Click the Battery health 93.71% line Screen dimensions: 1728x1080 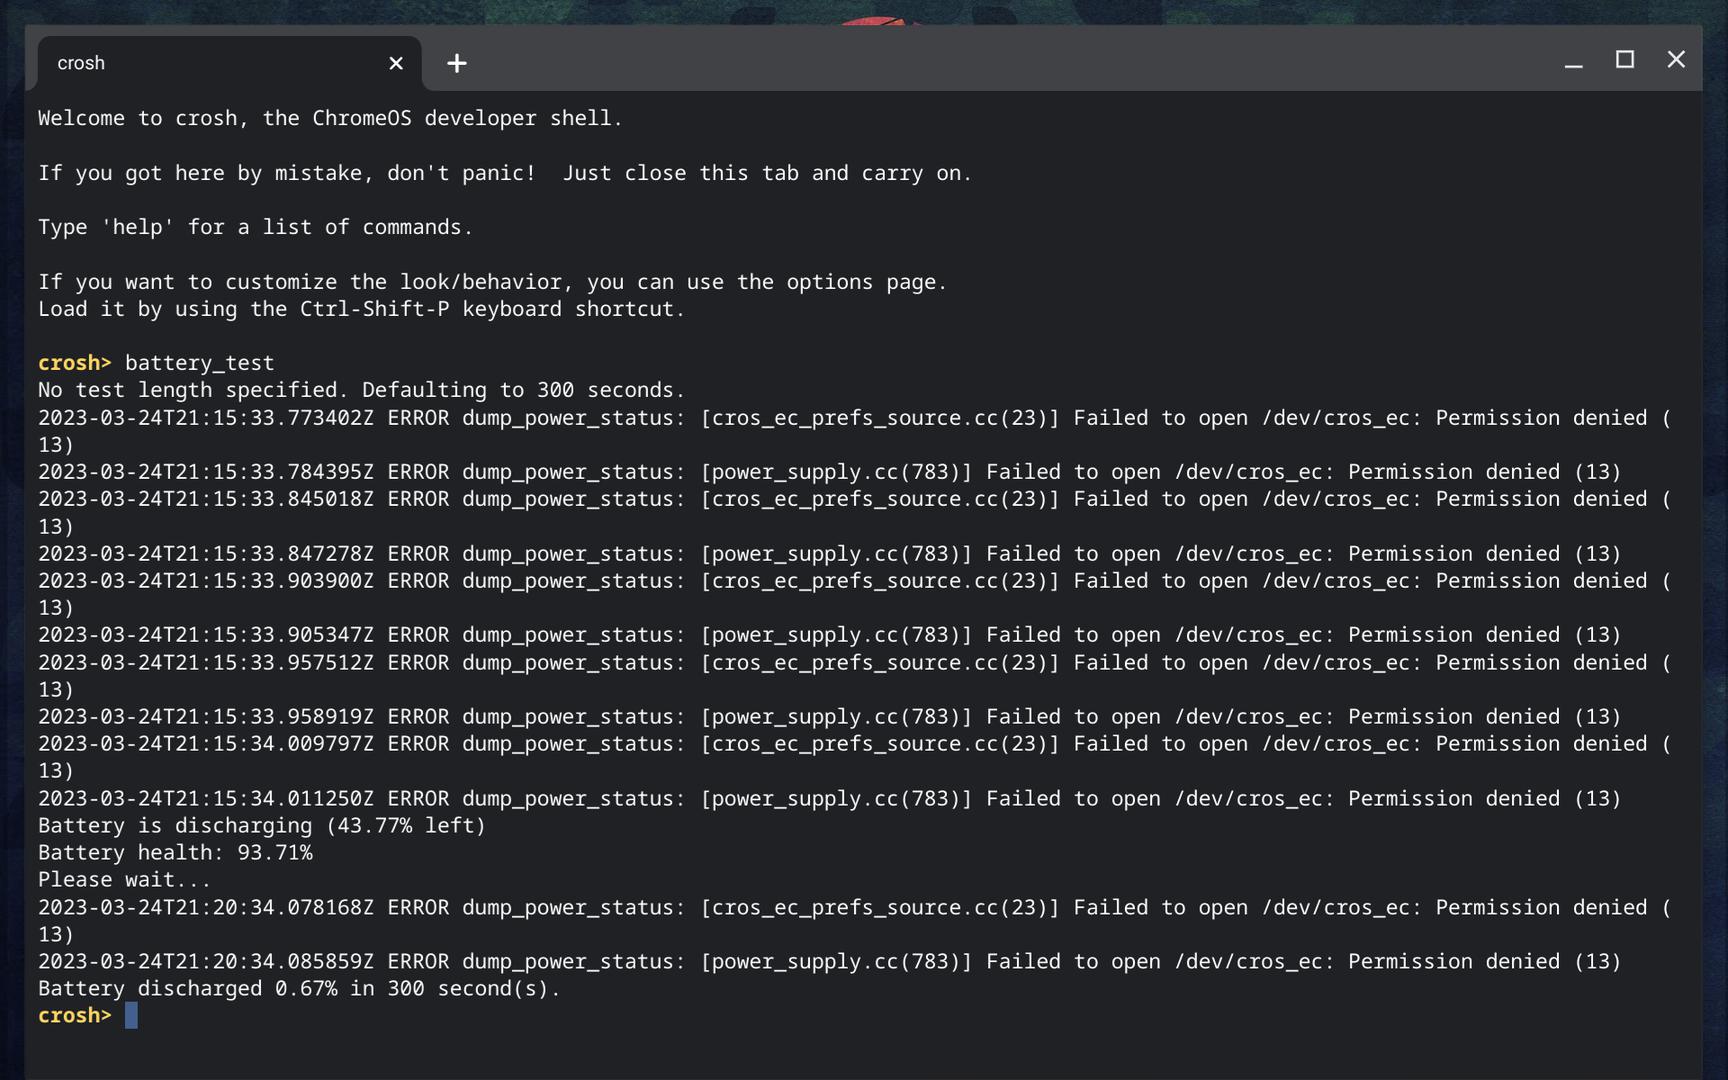coord(175,853)
